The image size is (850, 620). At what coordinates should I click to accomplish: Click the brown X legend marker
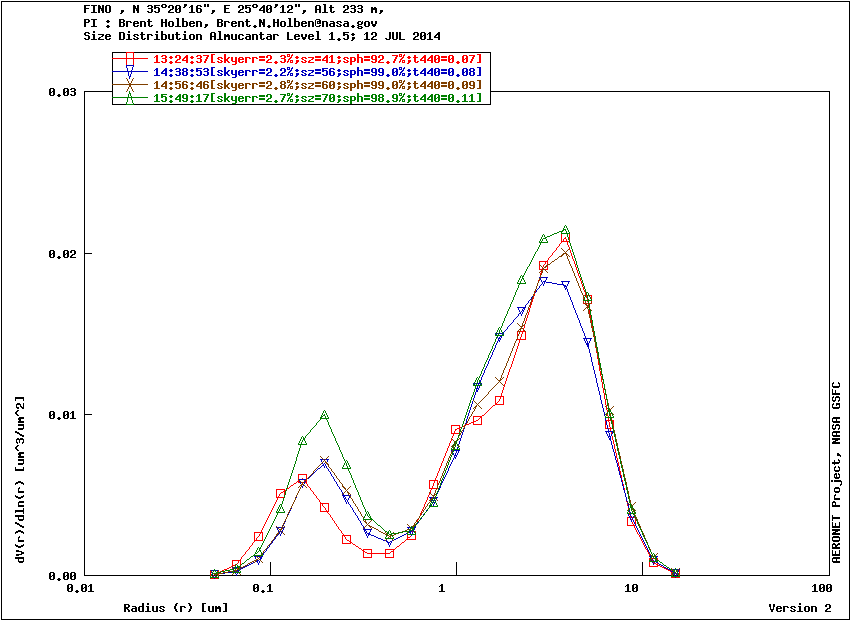pos(131,85)
